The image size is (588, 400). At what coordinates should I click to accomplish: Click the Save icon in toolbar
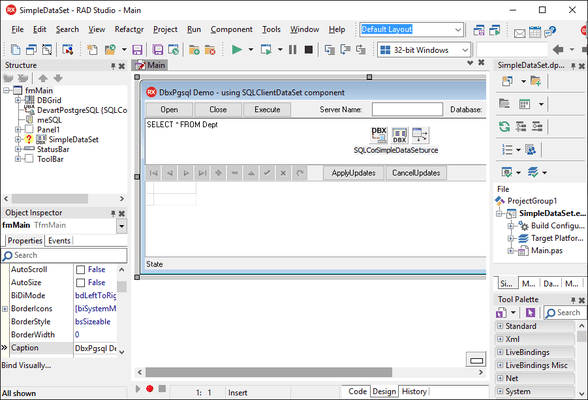[137, 49]
